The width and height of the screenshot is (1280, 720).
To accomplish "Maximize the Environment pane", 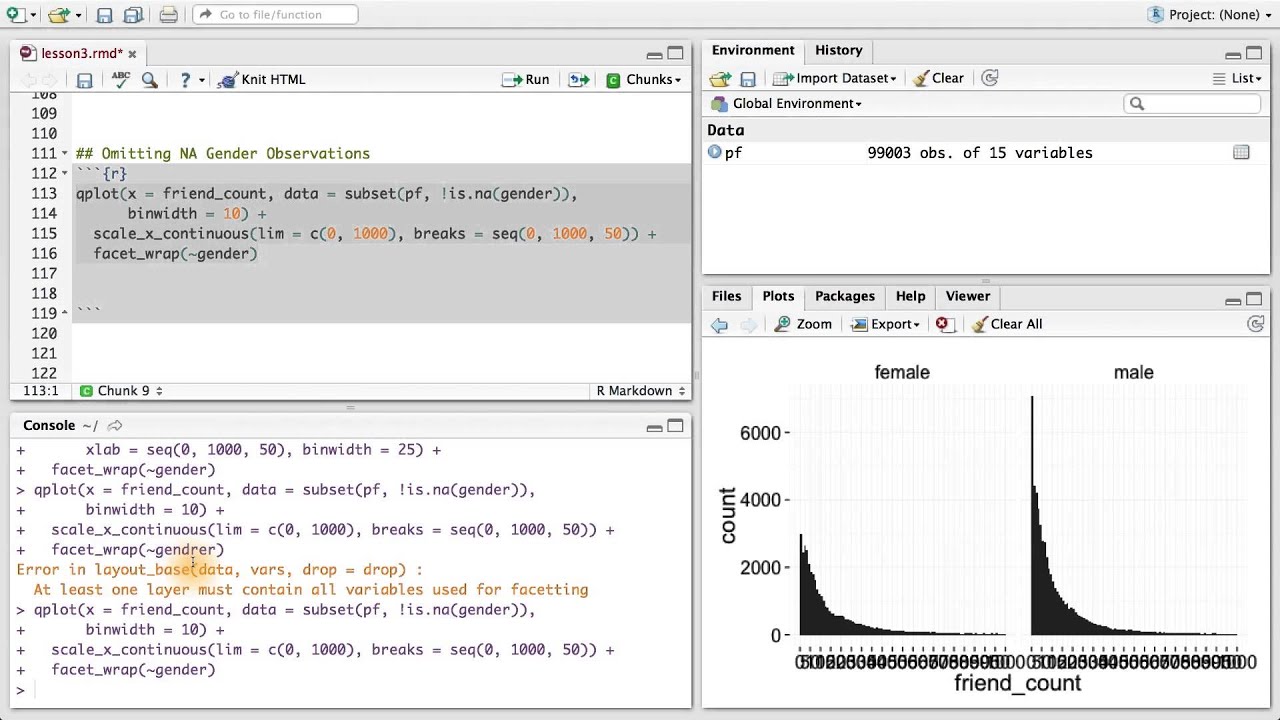I will tap(1254, 53).
